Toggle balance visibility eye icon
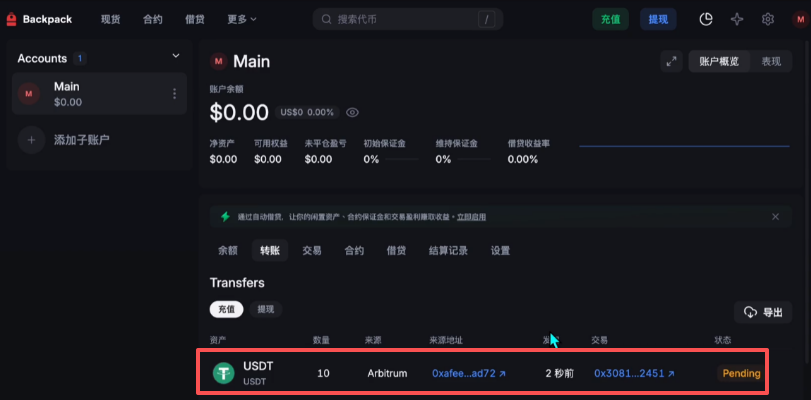811x400 pixels. pos(352,112)
